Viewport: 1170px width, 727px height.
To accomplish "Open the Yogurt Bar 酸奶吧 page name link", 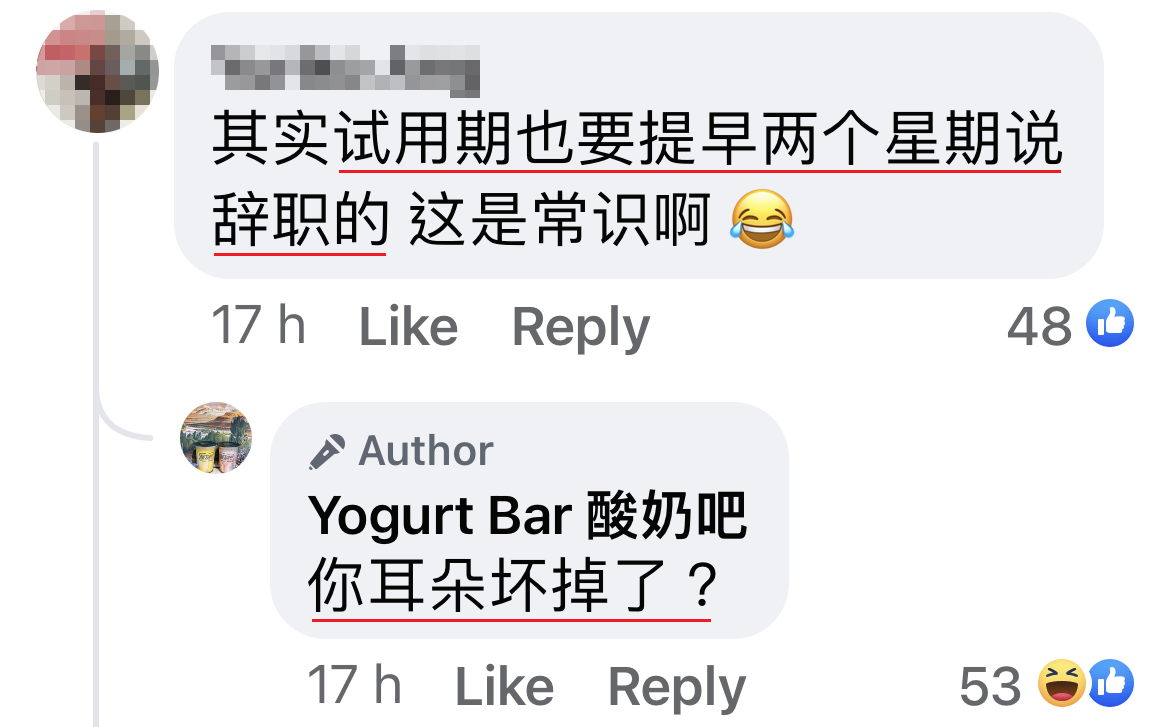I will (528, 515).
